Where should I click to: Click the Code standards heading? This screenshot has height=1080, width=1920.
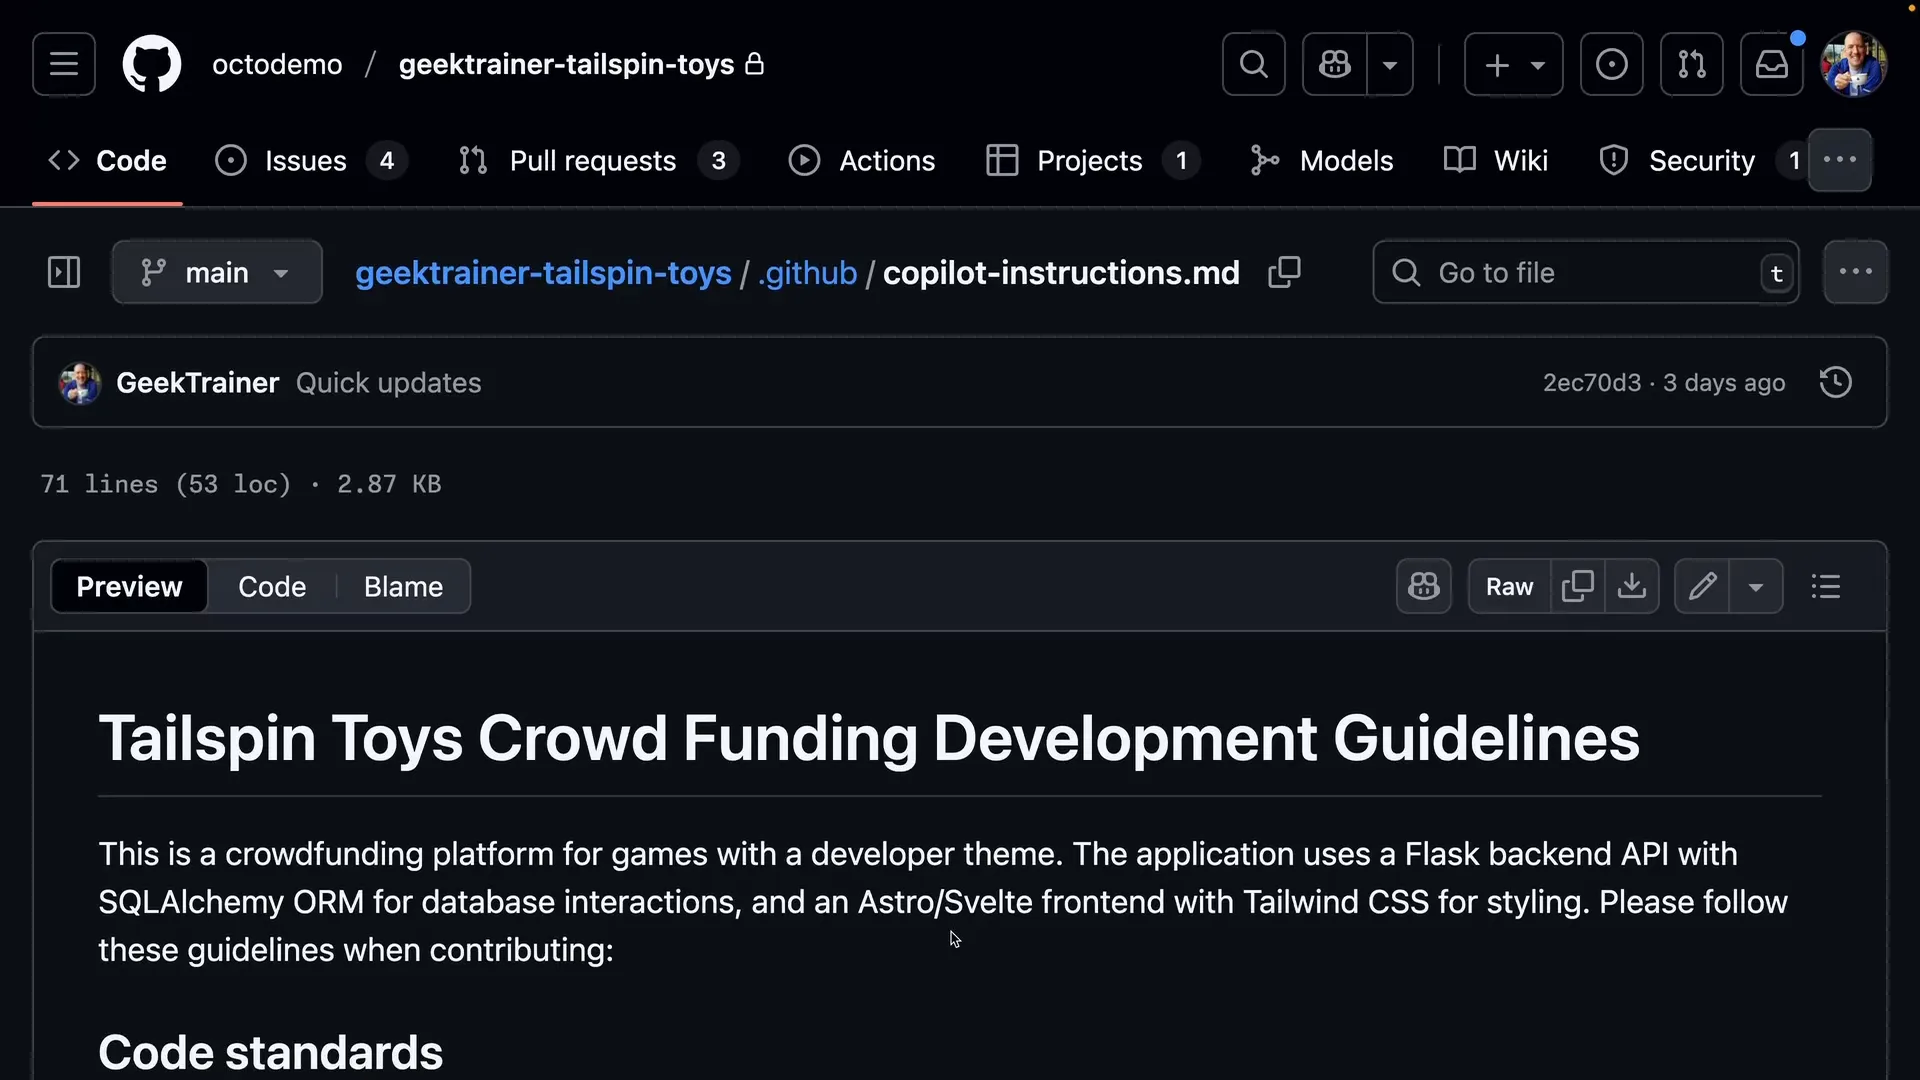pos(270,1053)
